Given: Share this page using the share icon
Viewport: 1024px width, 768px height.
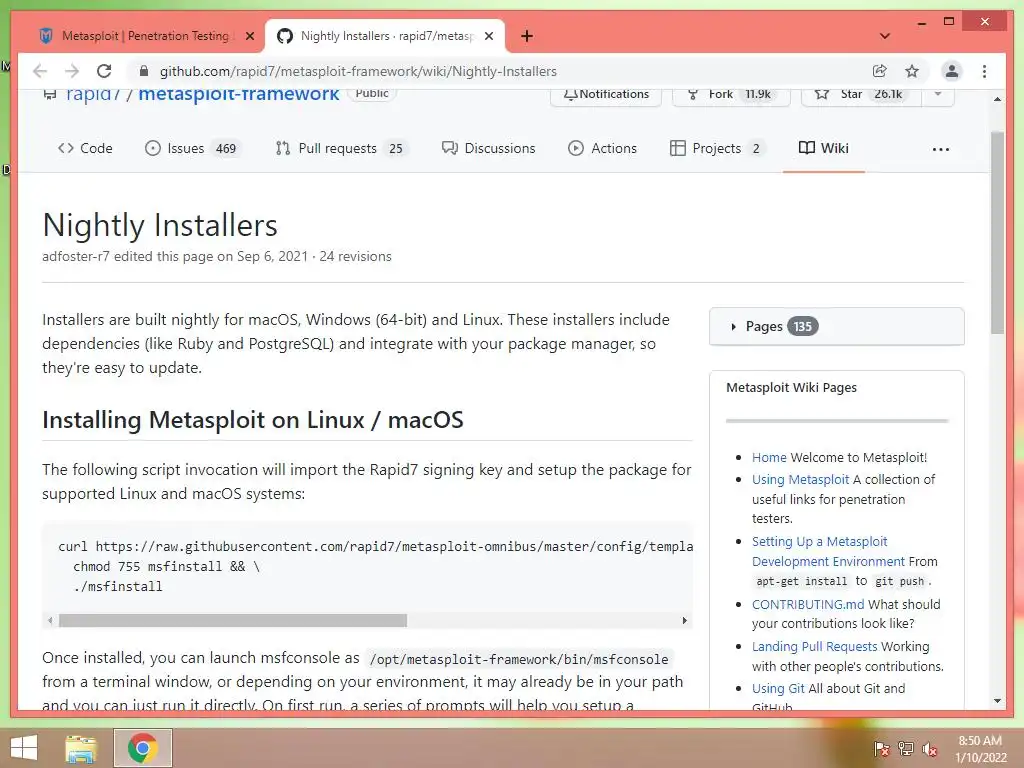Looking at the screenshot, I should 880,71.
